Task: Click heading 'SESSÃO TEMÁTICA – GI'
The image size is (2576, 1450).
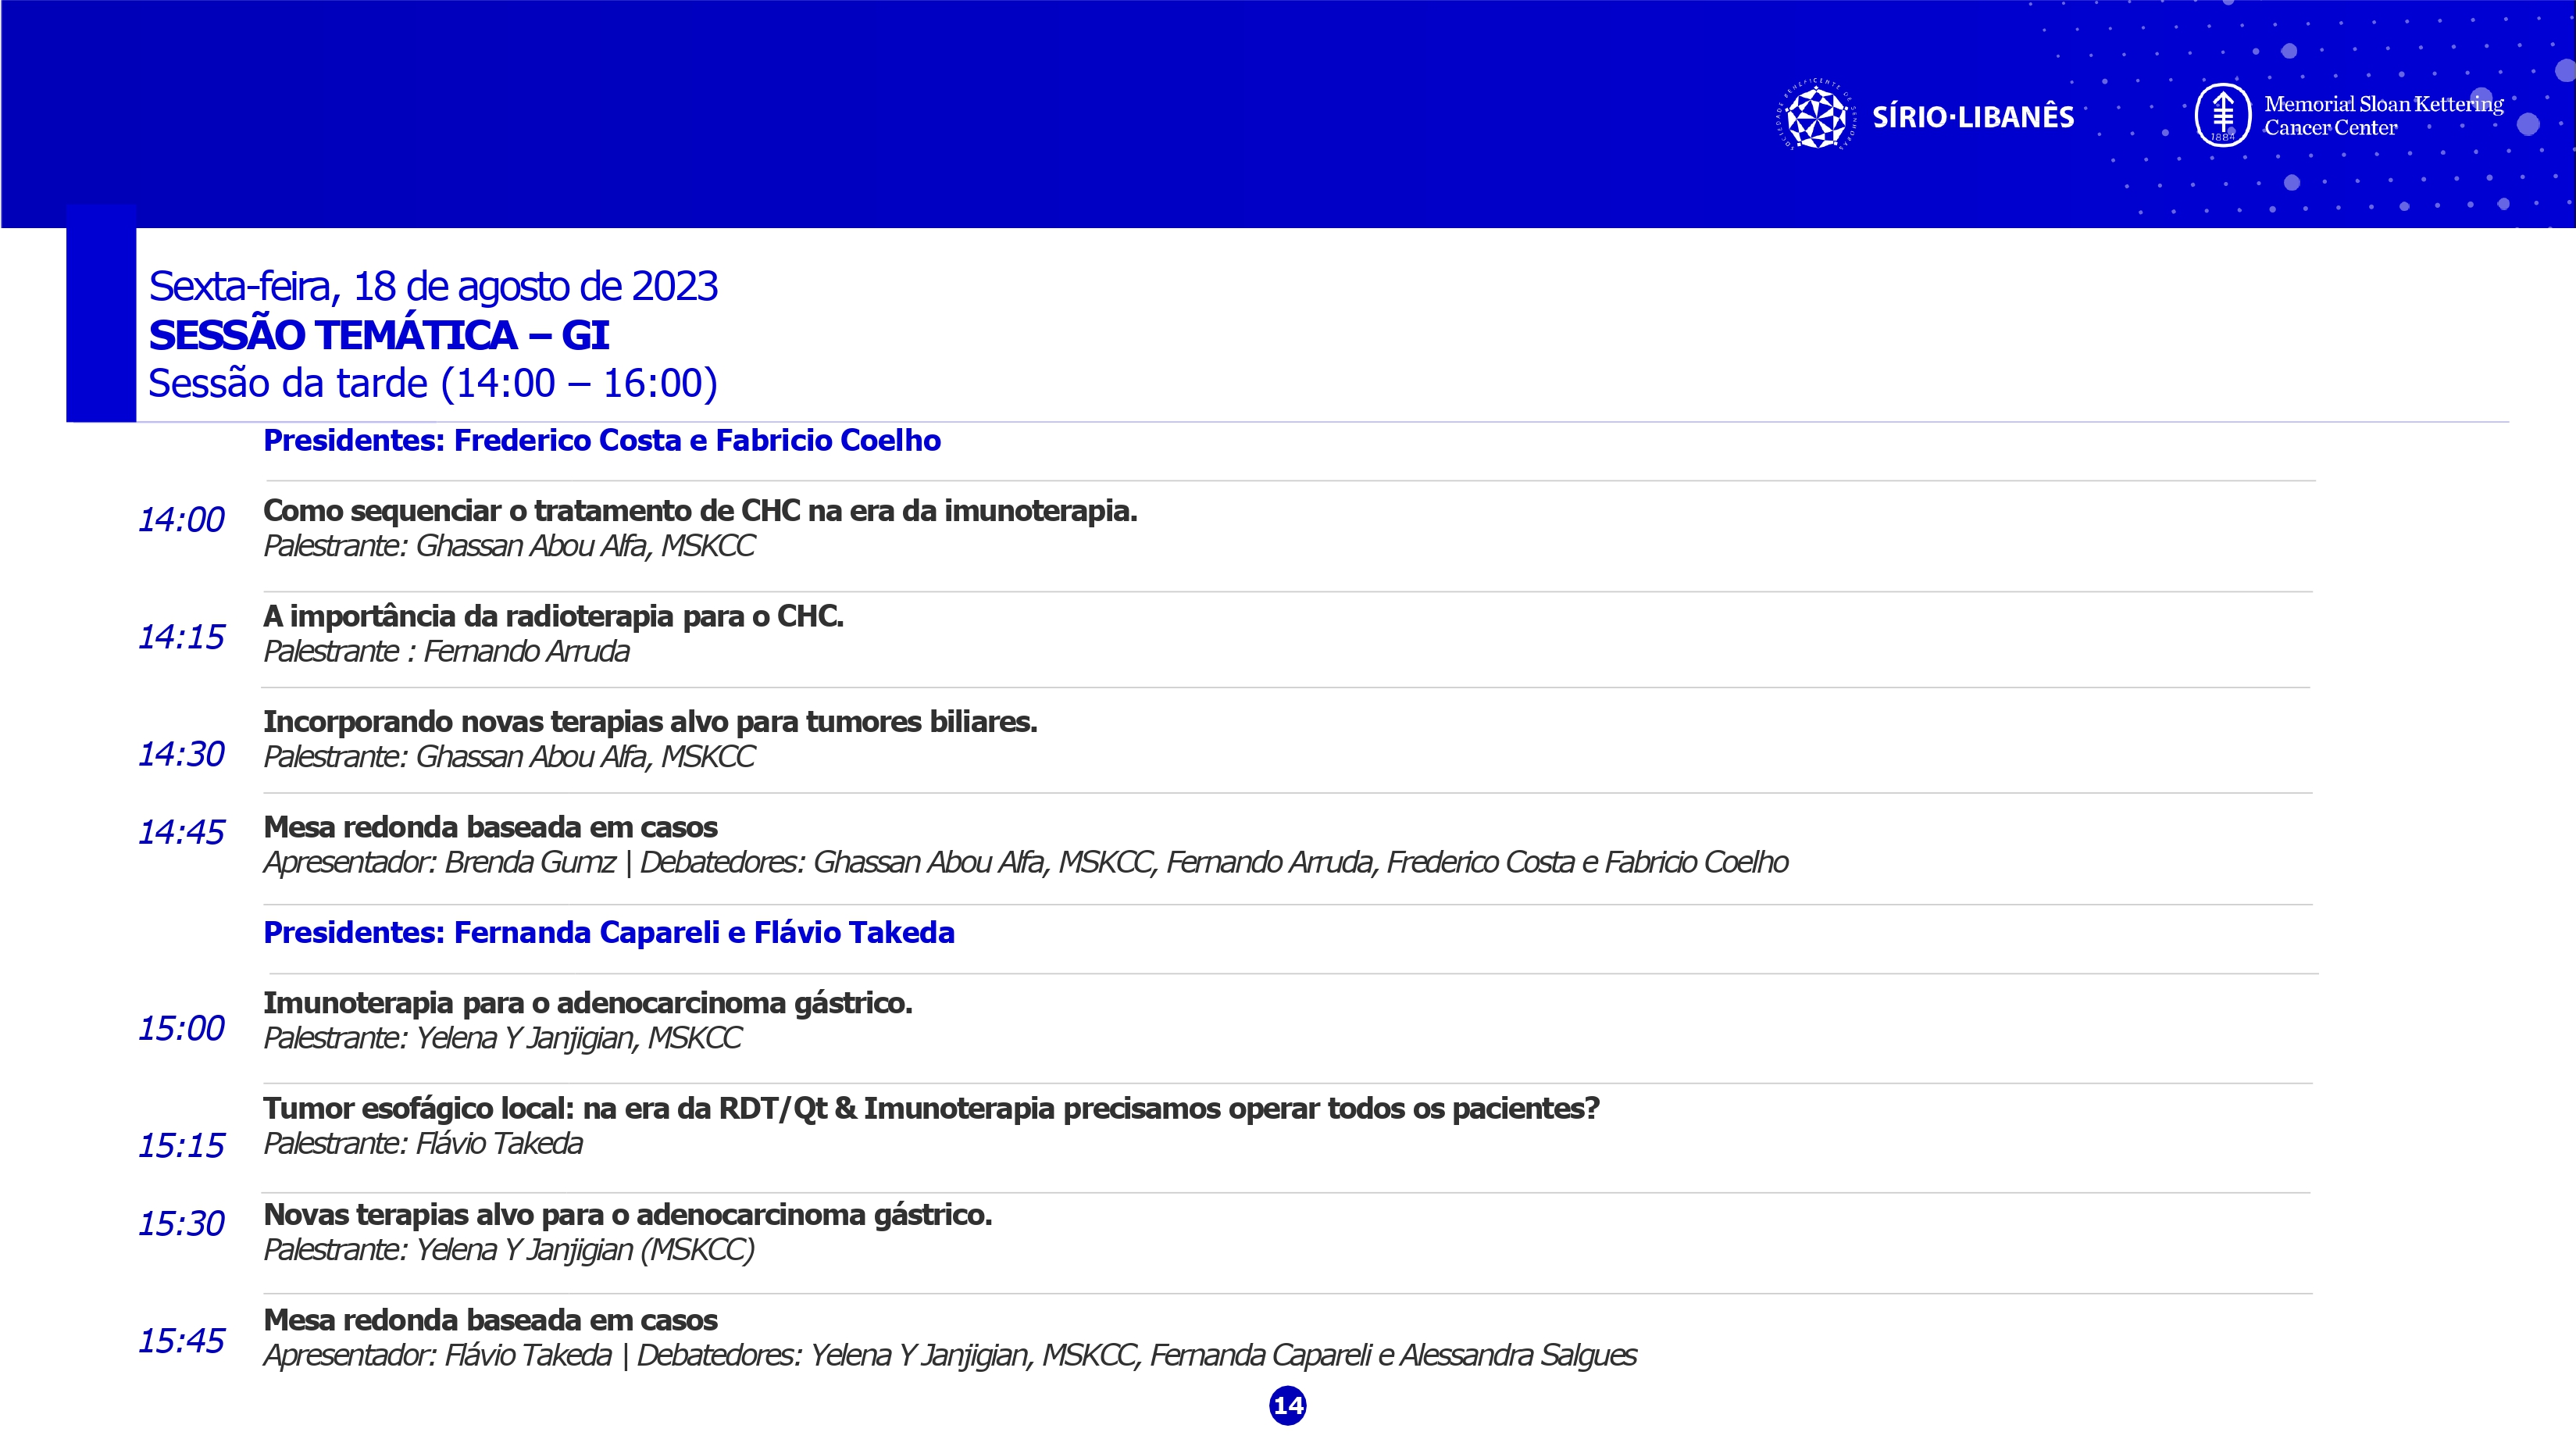Action: tap(379, 335)
